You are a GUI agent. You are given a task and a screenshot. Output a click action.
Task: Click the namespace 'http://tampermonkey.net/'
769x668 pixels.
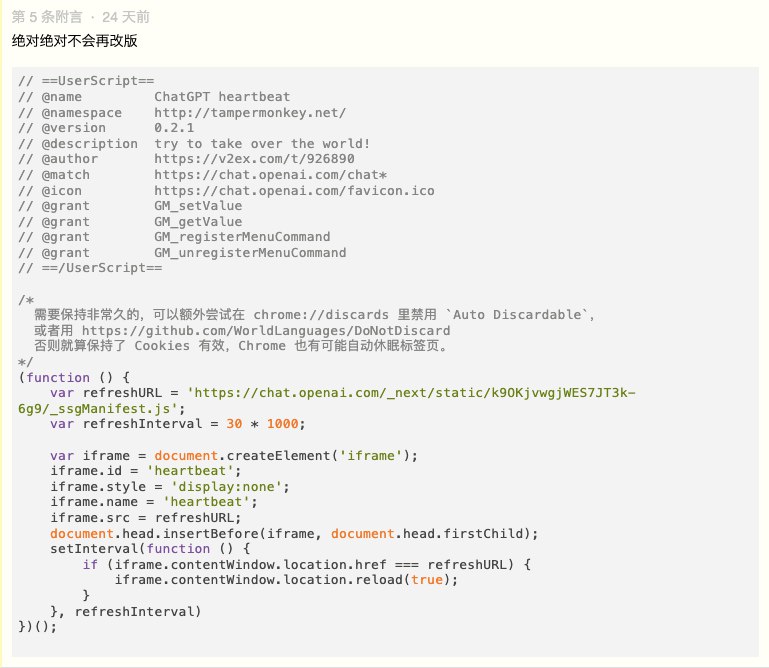pos(250,113)
